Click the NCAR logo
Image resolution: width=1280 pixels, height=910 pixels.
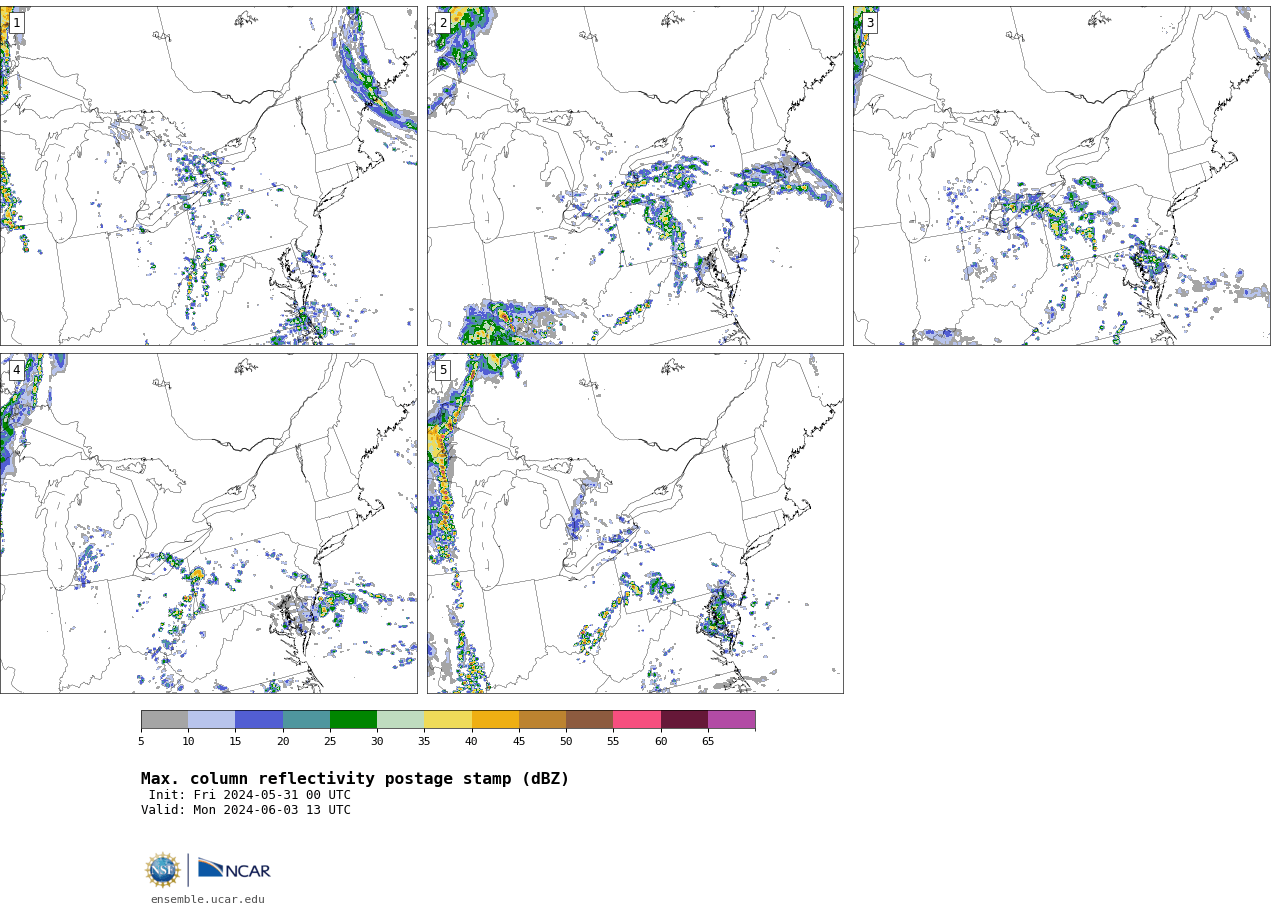[x=234, y=870]
